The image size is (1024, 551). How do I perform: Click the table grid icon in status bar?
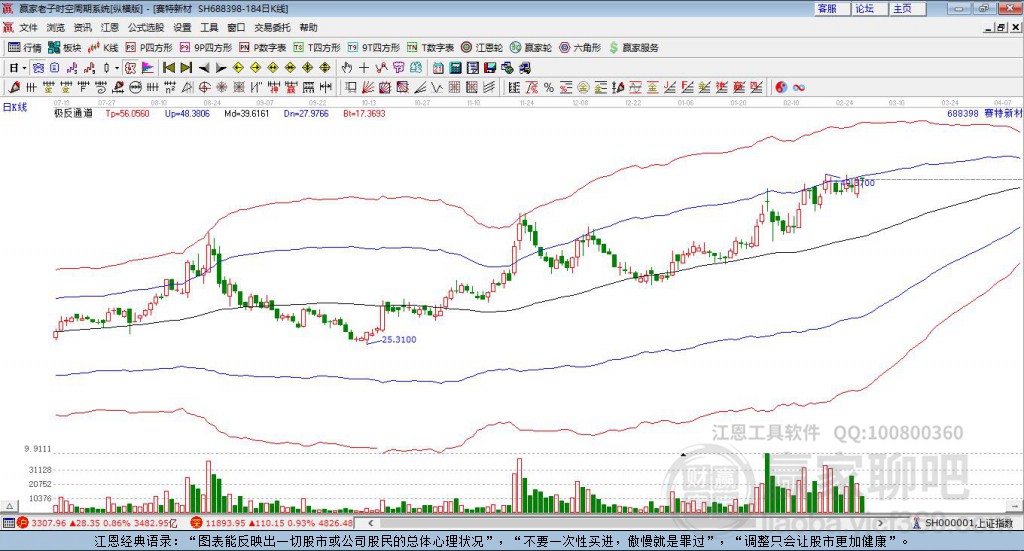8,523
